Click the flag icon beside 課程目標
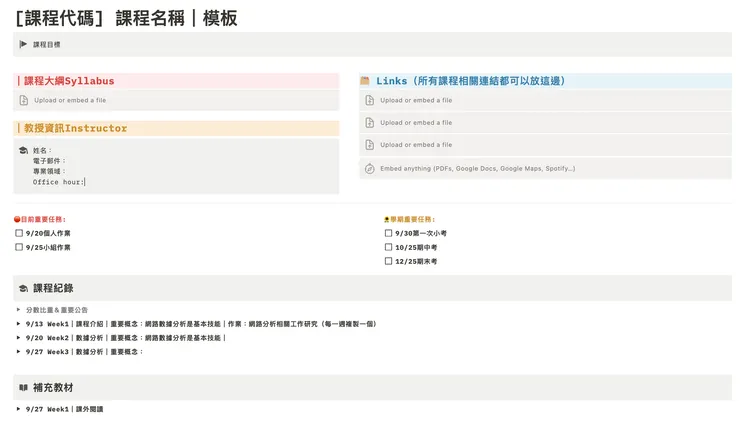The width and height of the screenshot is (740, 421). [x=23, y=44]
